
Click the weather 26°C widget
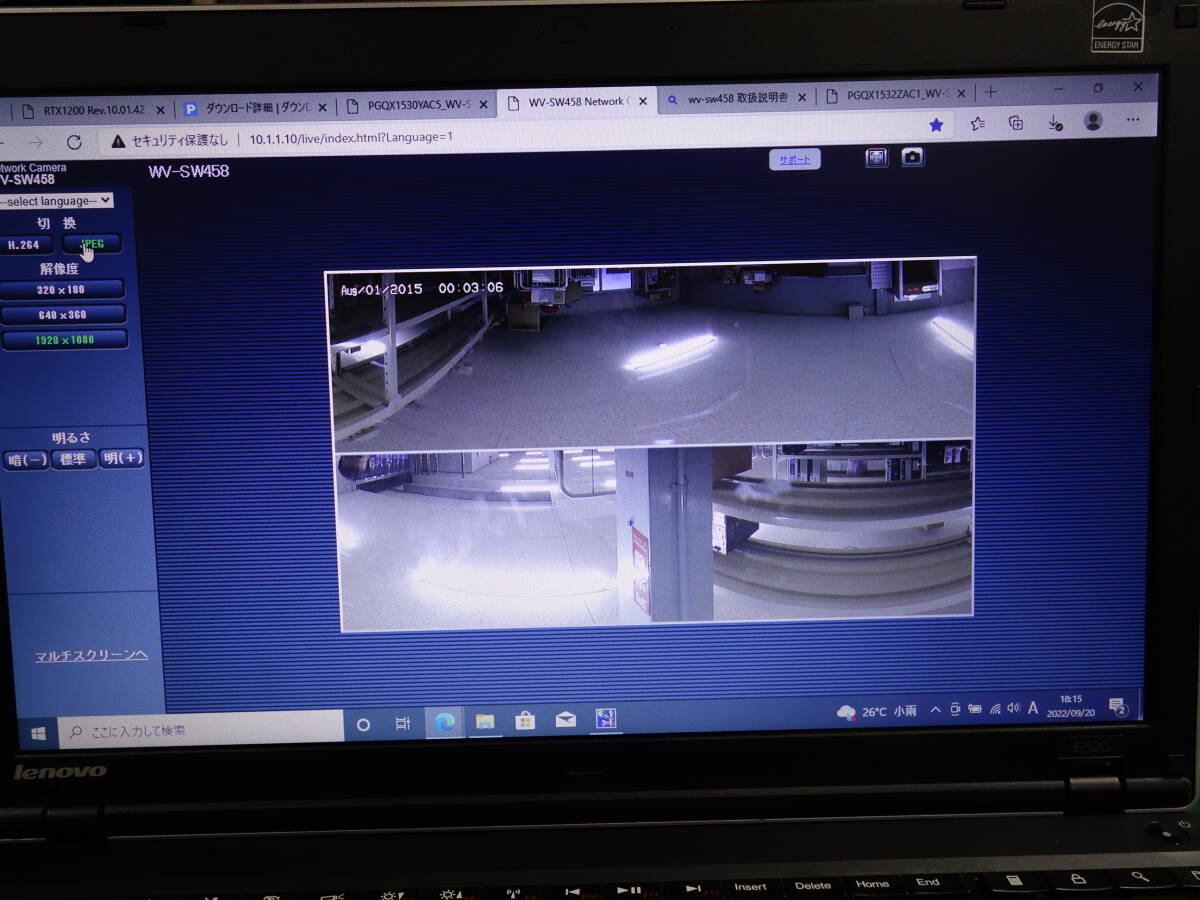pyautogui.click(x=877, y=711)
